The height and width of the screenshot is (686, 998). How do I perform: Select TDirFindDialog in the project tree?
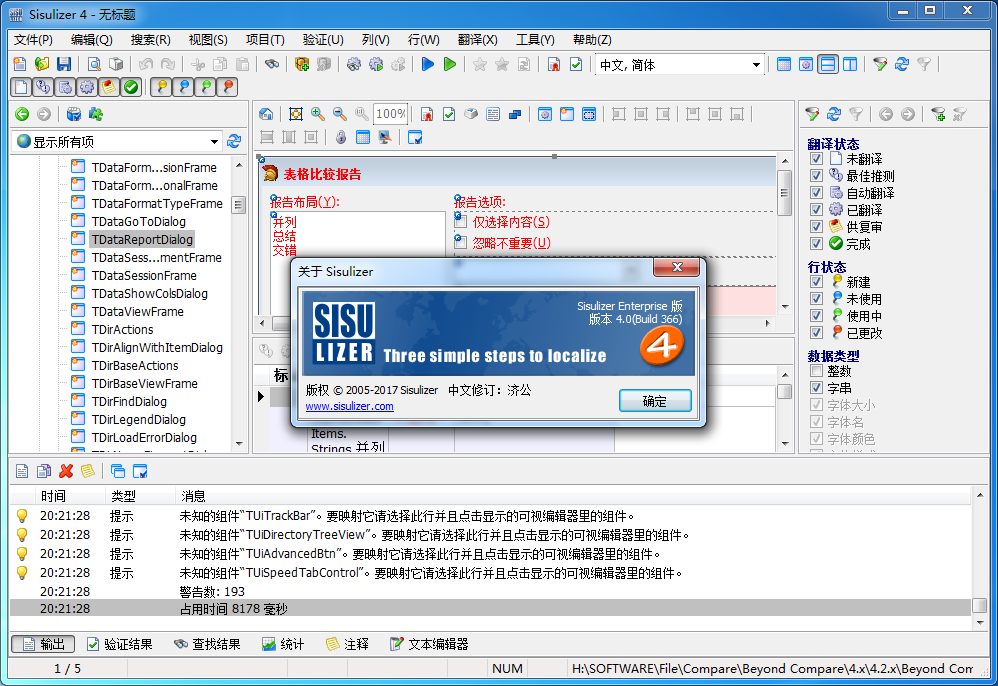click(129, 402)
